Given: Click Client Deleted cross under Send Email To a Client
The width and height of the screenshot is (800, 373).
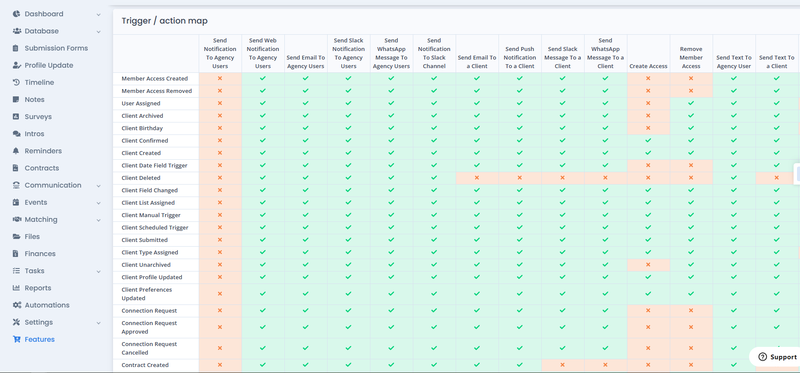Looking at the screenshot, I should point(477,178).
